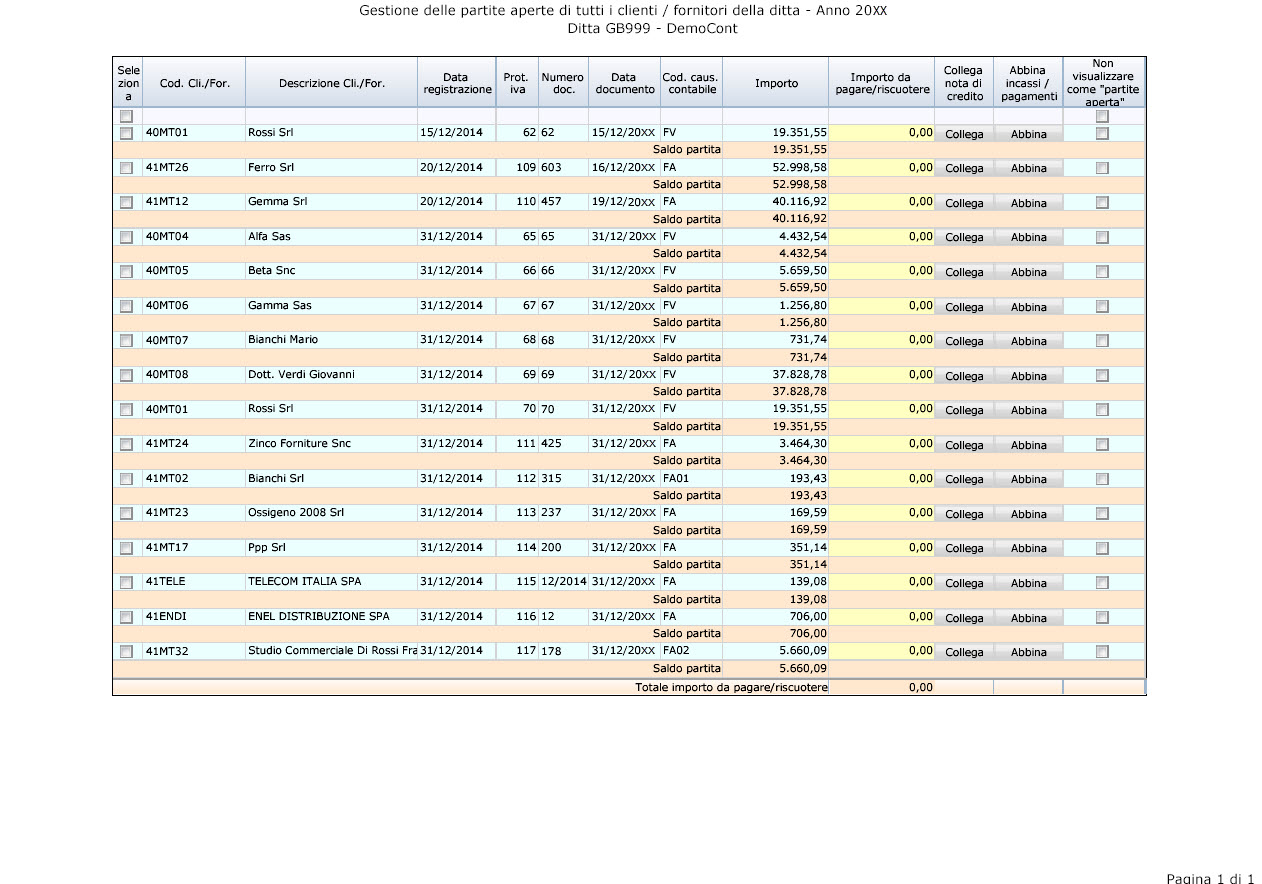Click Abbina for ENEL DISTRIBUZIONE SPA

[1028, 618]
